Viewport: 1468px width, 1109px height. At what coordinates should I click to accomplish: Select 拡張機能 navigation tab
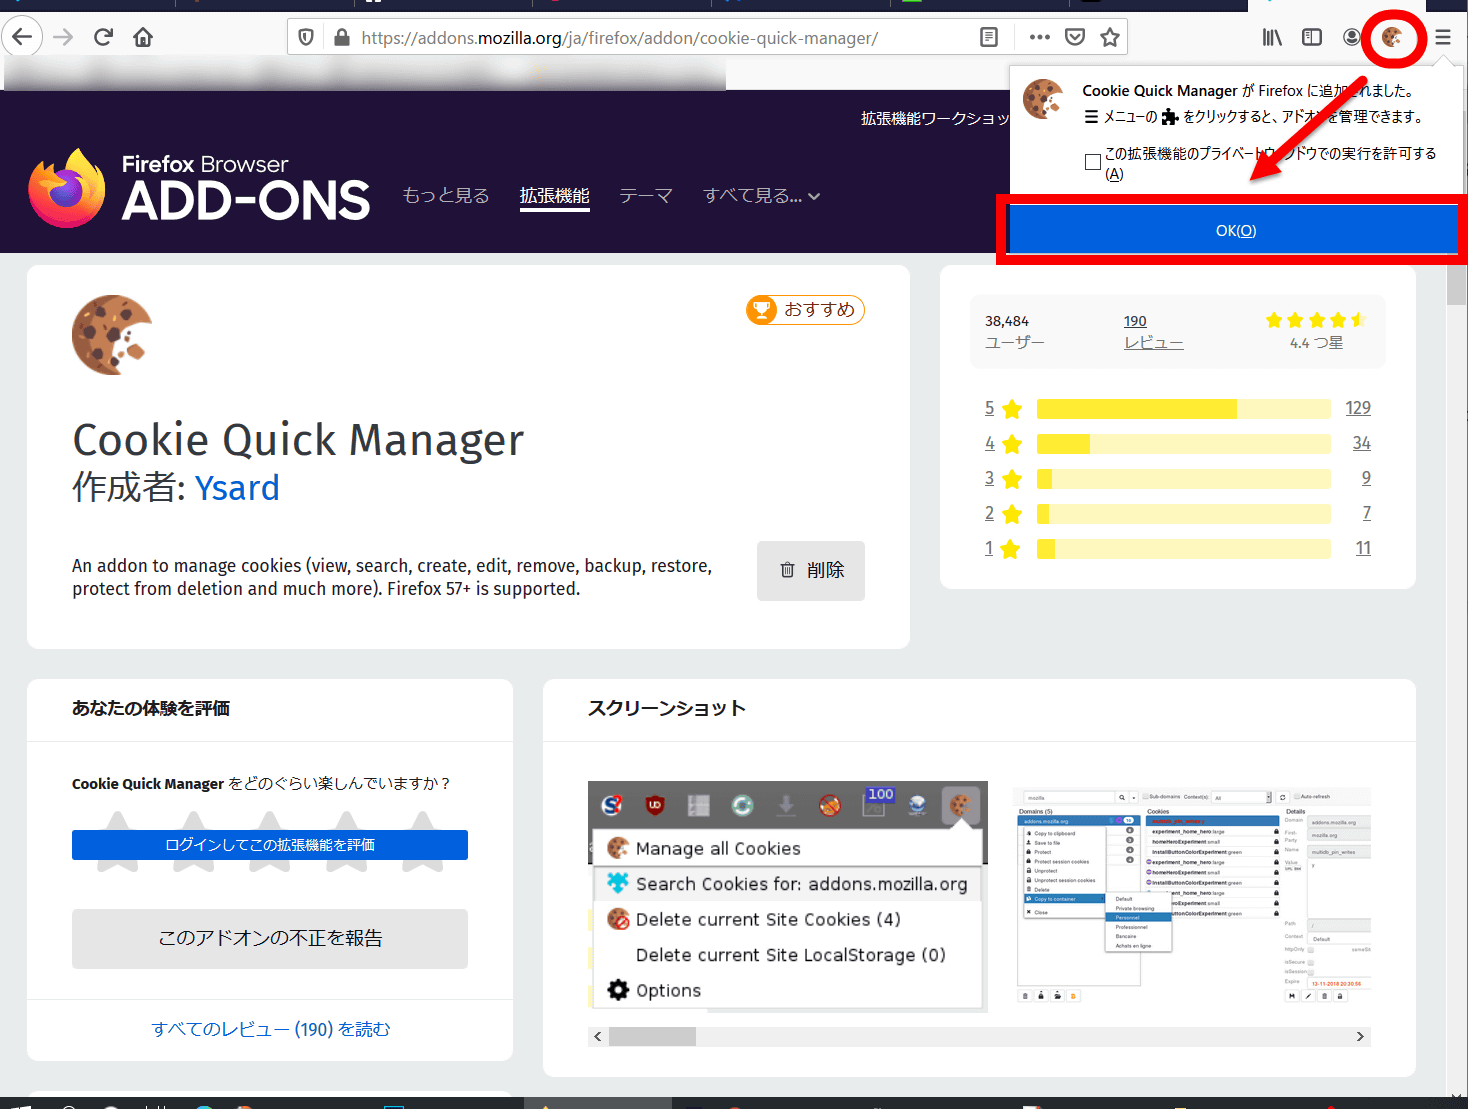click(x=555, y=196)
